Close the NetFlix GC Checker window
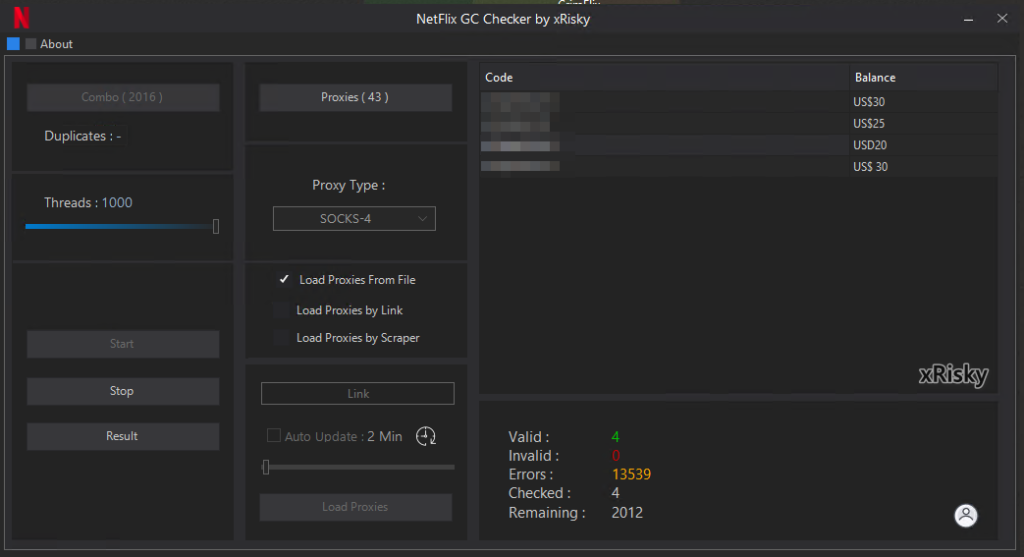1024x557 pixels. point(1002,19)
